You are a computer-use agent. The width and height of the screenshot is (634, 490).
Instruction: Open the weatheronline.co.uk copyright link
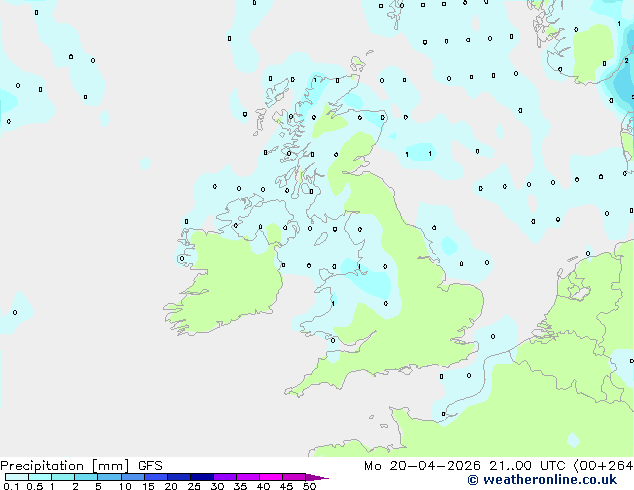542,480
